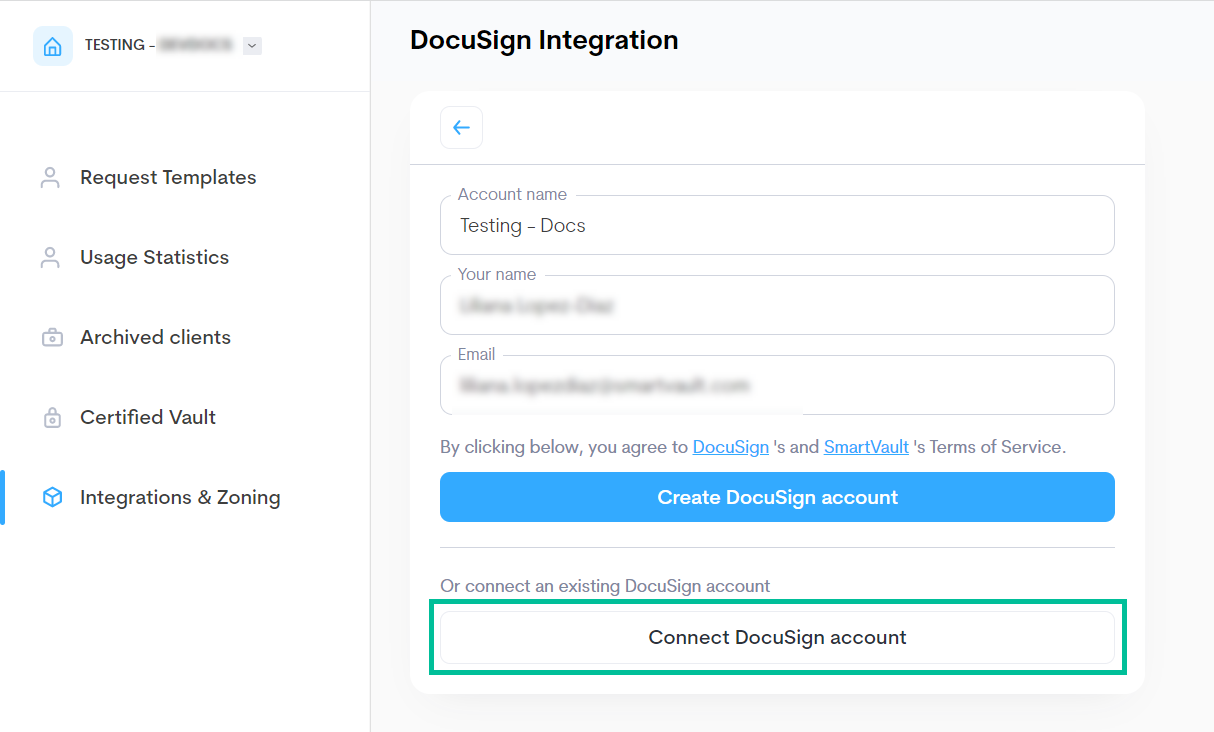
Task: Click the Usage Statistics person icon
Action: (51, 257)
